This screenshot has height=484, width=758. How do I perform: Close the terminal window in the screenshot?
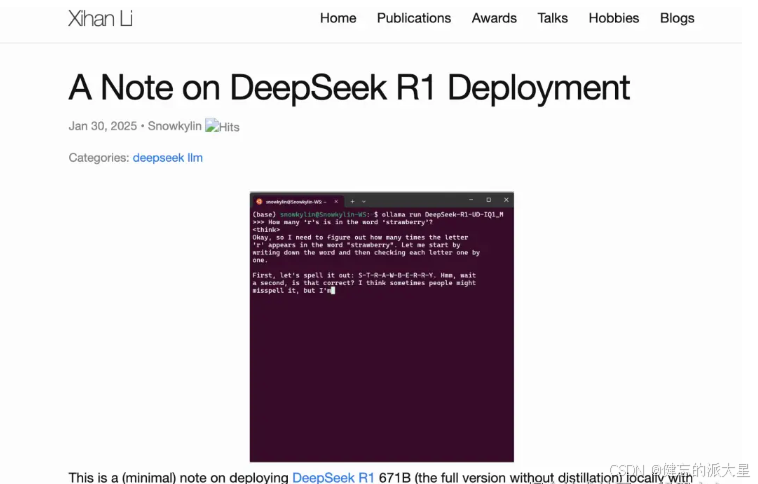[506, 200]
